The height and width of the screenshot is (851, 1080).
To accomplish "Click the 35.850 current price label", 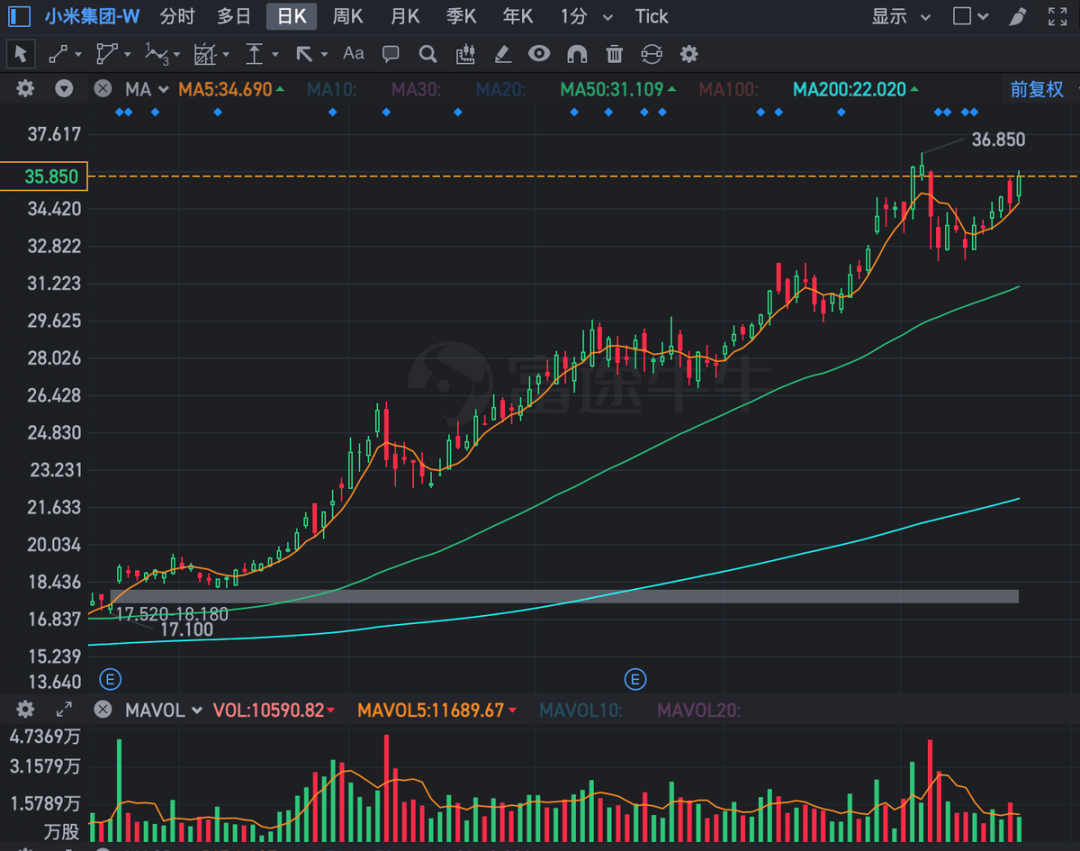I will [x=44, y=176].
